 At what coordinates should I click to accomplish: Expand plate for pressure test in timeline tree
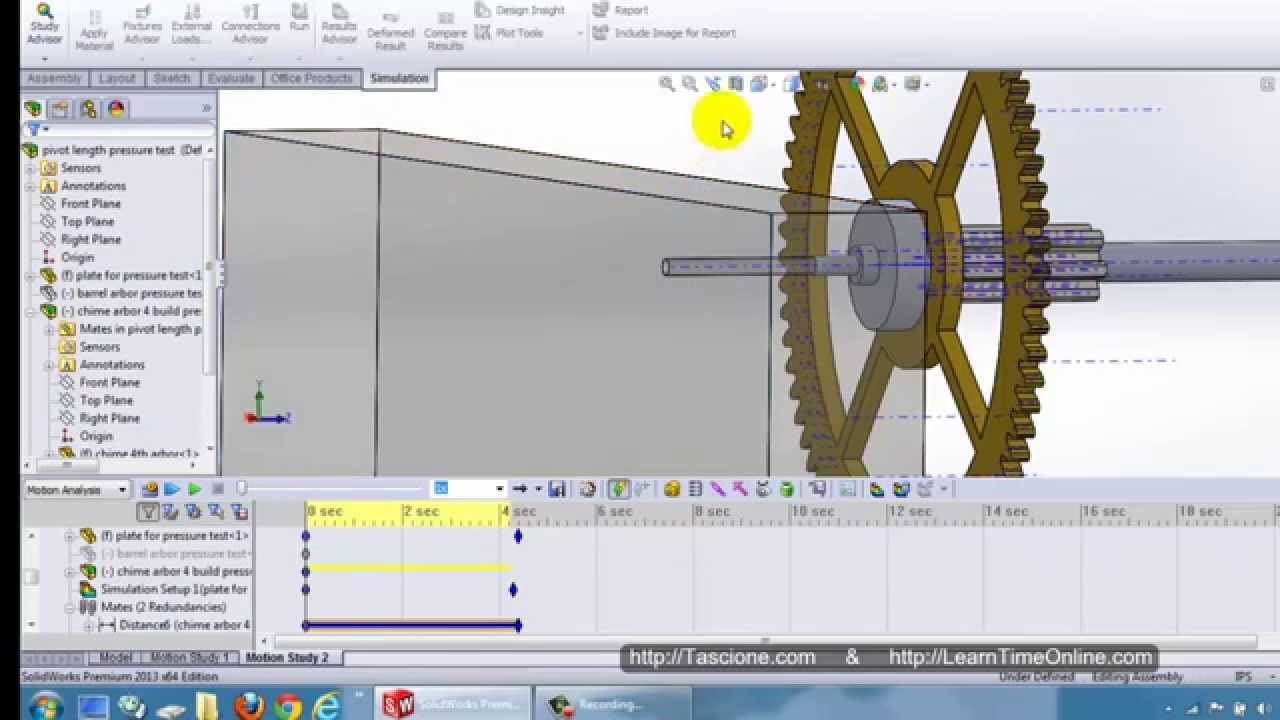(69, 536)
